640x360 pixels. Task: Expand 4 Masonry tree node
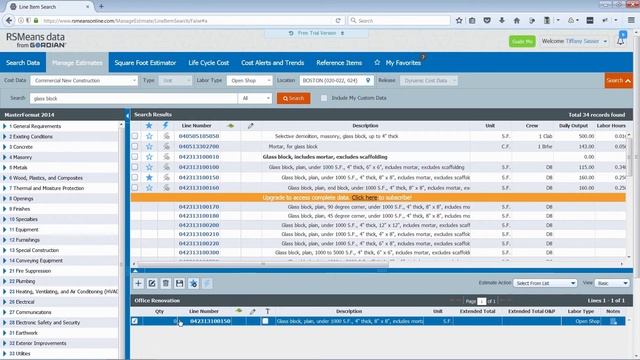point(5,157)
